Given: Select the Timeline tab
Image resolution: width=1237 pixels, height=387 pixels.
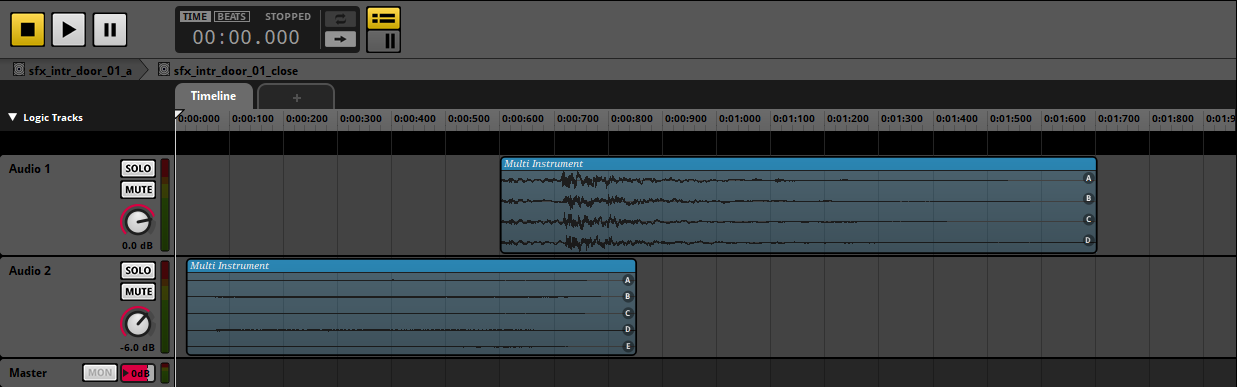Looking at the screenshot, I should 214,96.
